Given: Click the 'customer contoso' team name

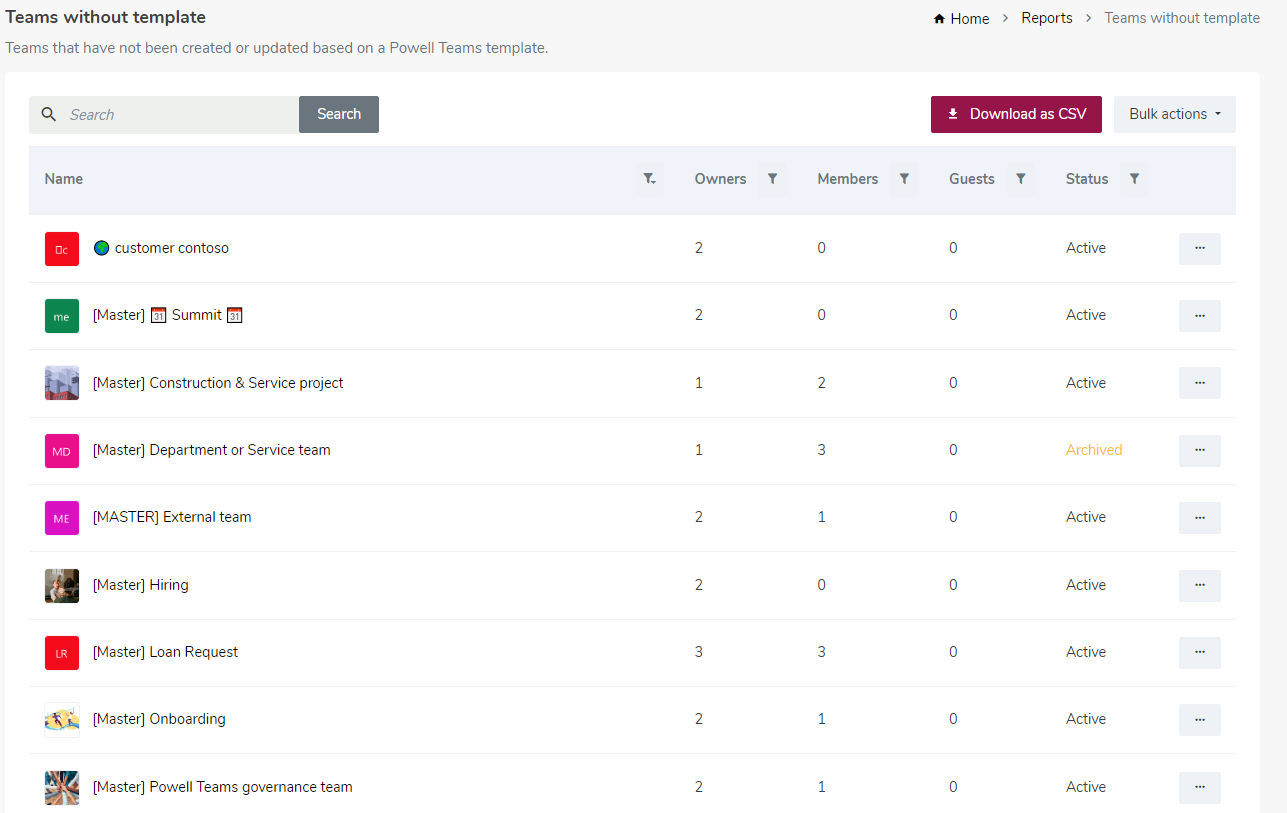Looking at the screenshot, I should pyautogui.click(x=172, y=248).
